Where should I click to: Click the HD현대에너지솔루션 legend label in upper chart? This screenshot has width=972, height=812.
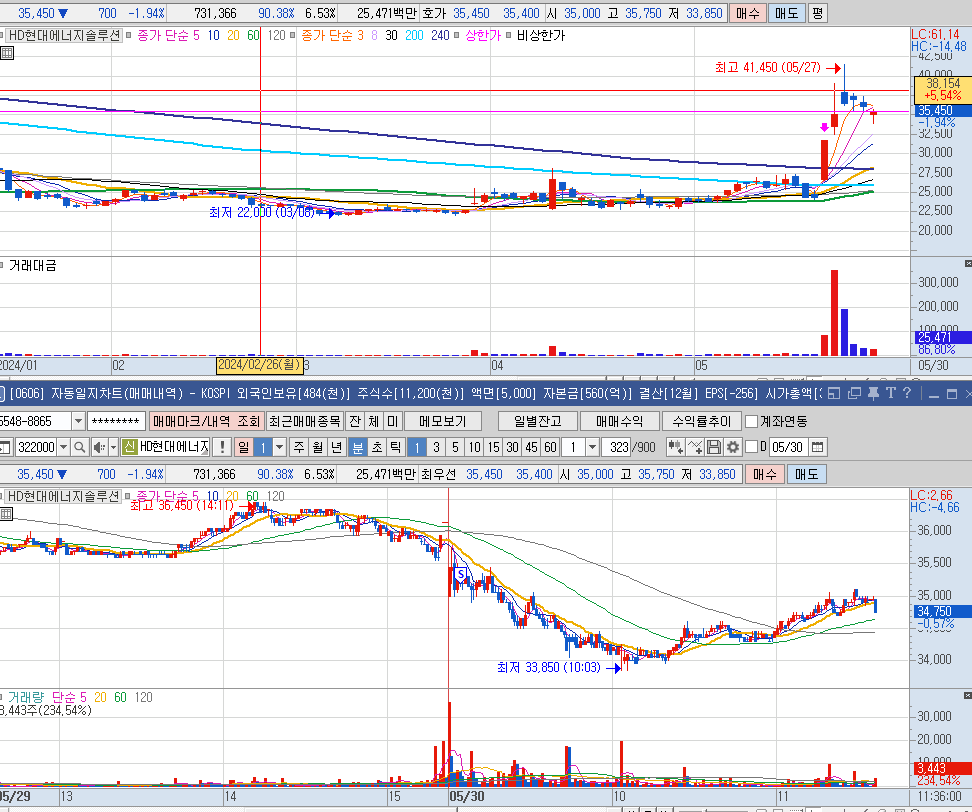click(x=64, y=35)
